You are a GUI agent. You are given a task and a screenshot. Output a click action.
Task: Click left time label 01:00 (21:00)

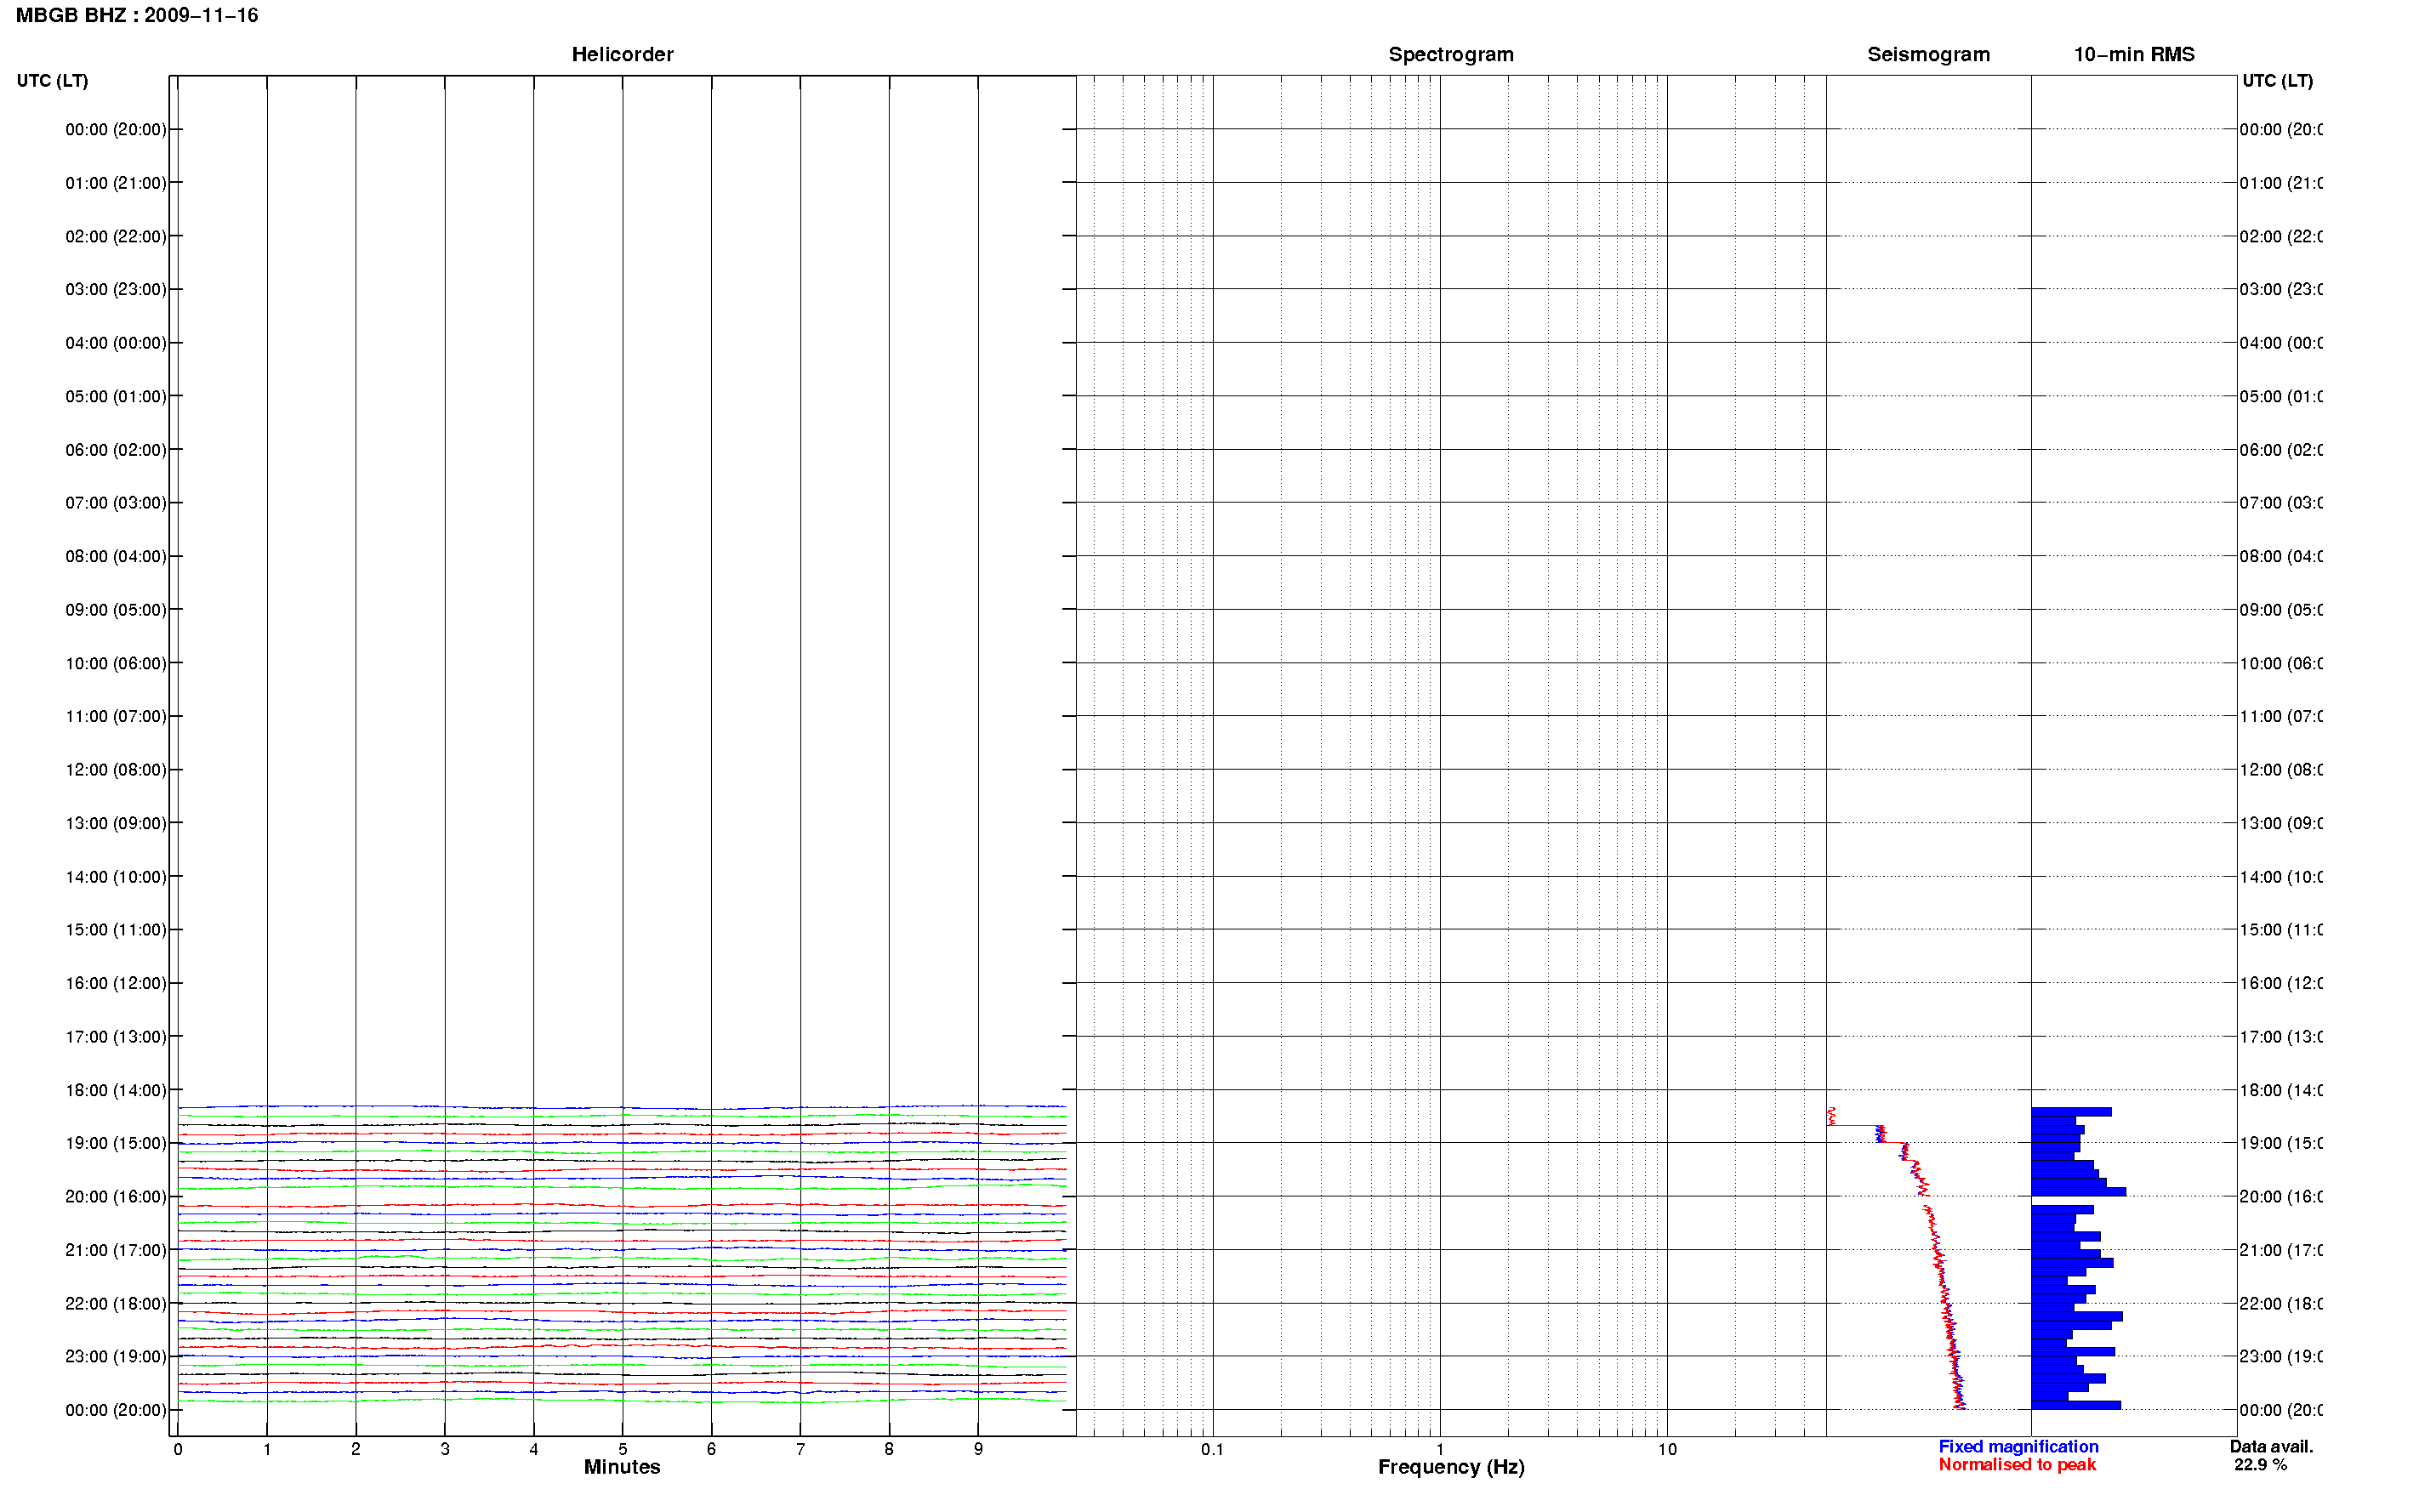point(116,183)
